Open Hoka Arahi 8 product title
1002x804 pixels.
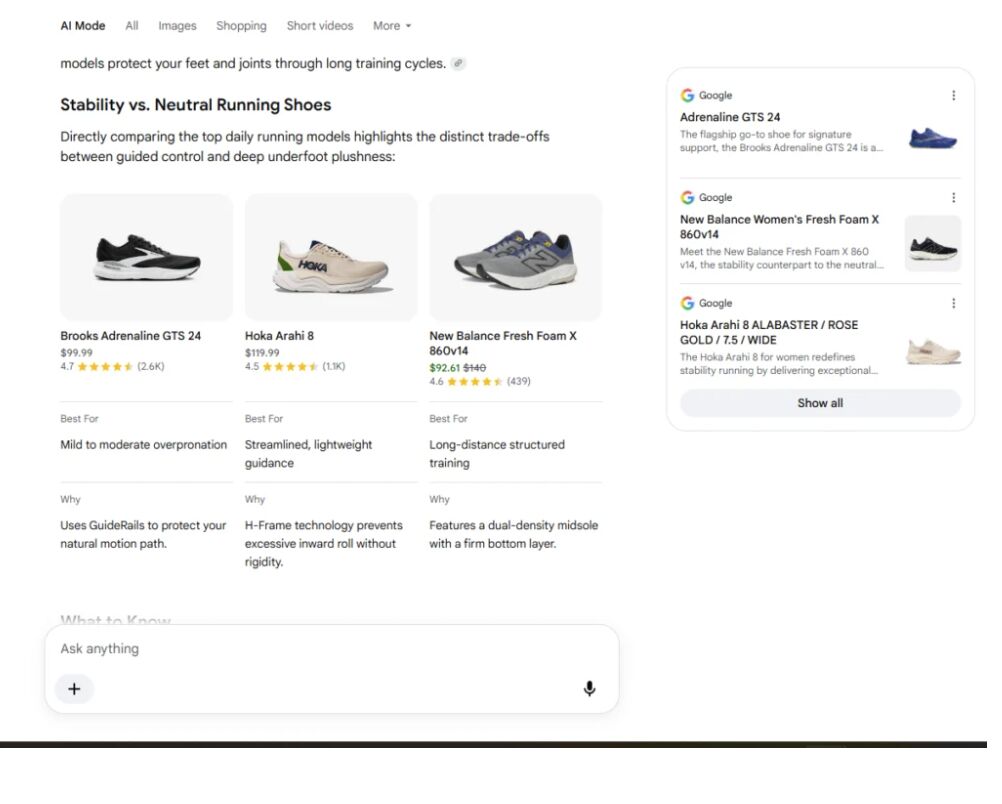click(279, 336)
